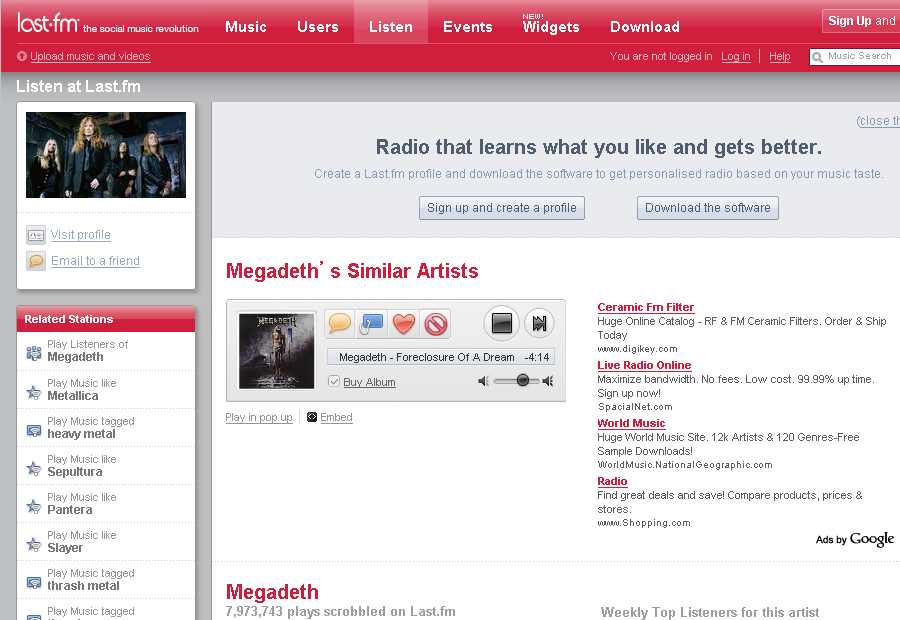The height and width of the screenshot is (620, 900).
Task: Ban this track with the red prohibited icon
Action: click(435, 324)
